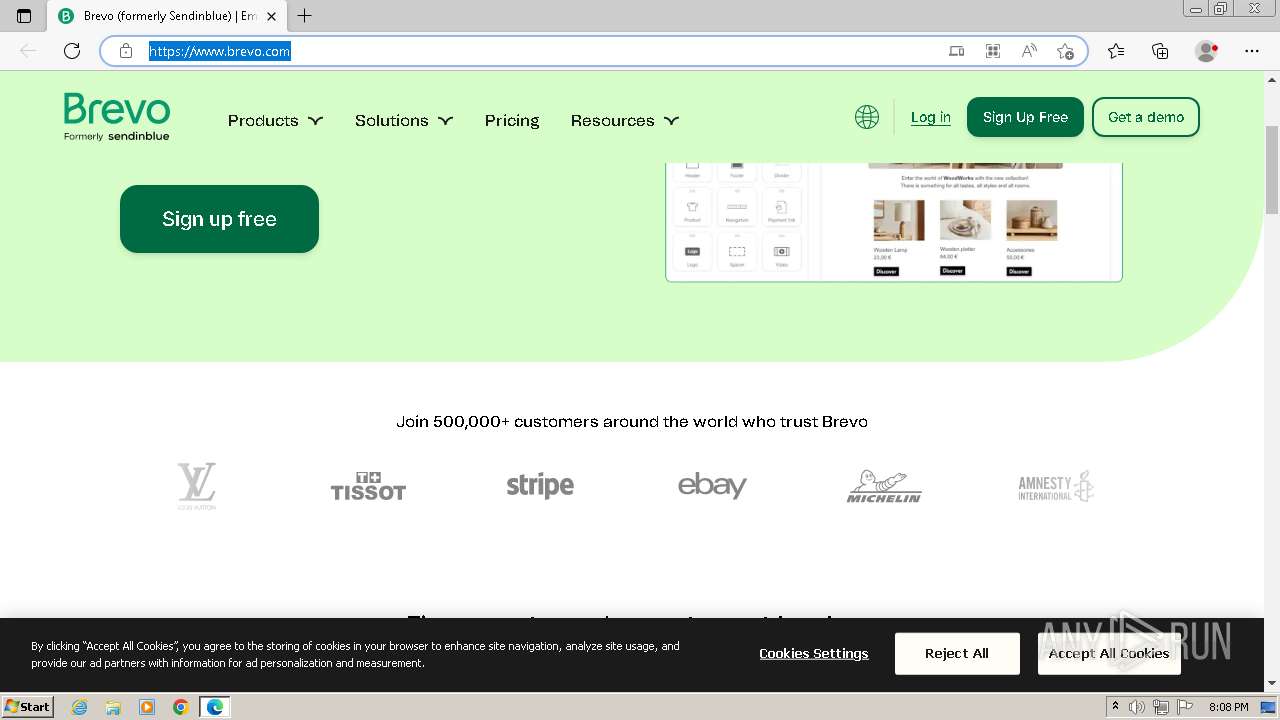Open the language globe selector
Image resolution: width=1280 pixels, height=720 pixels.
click(867, 117)
